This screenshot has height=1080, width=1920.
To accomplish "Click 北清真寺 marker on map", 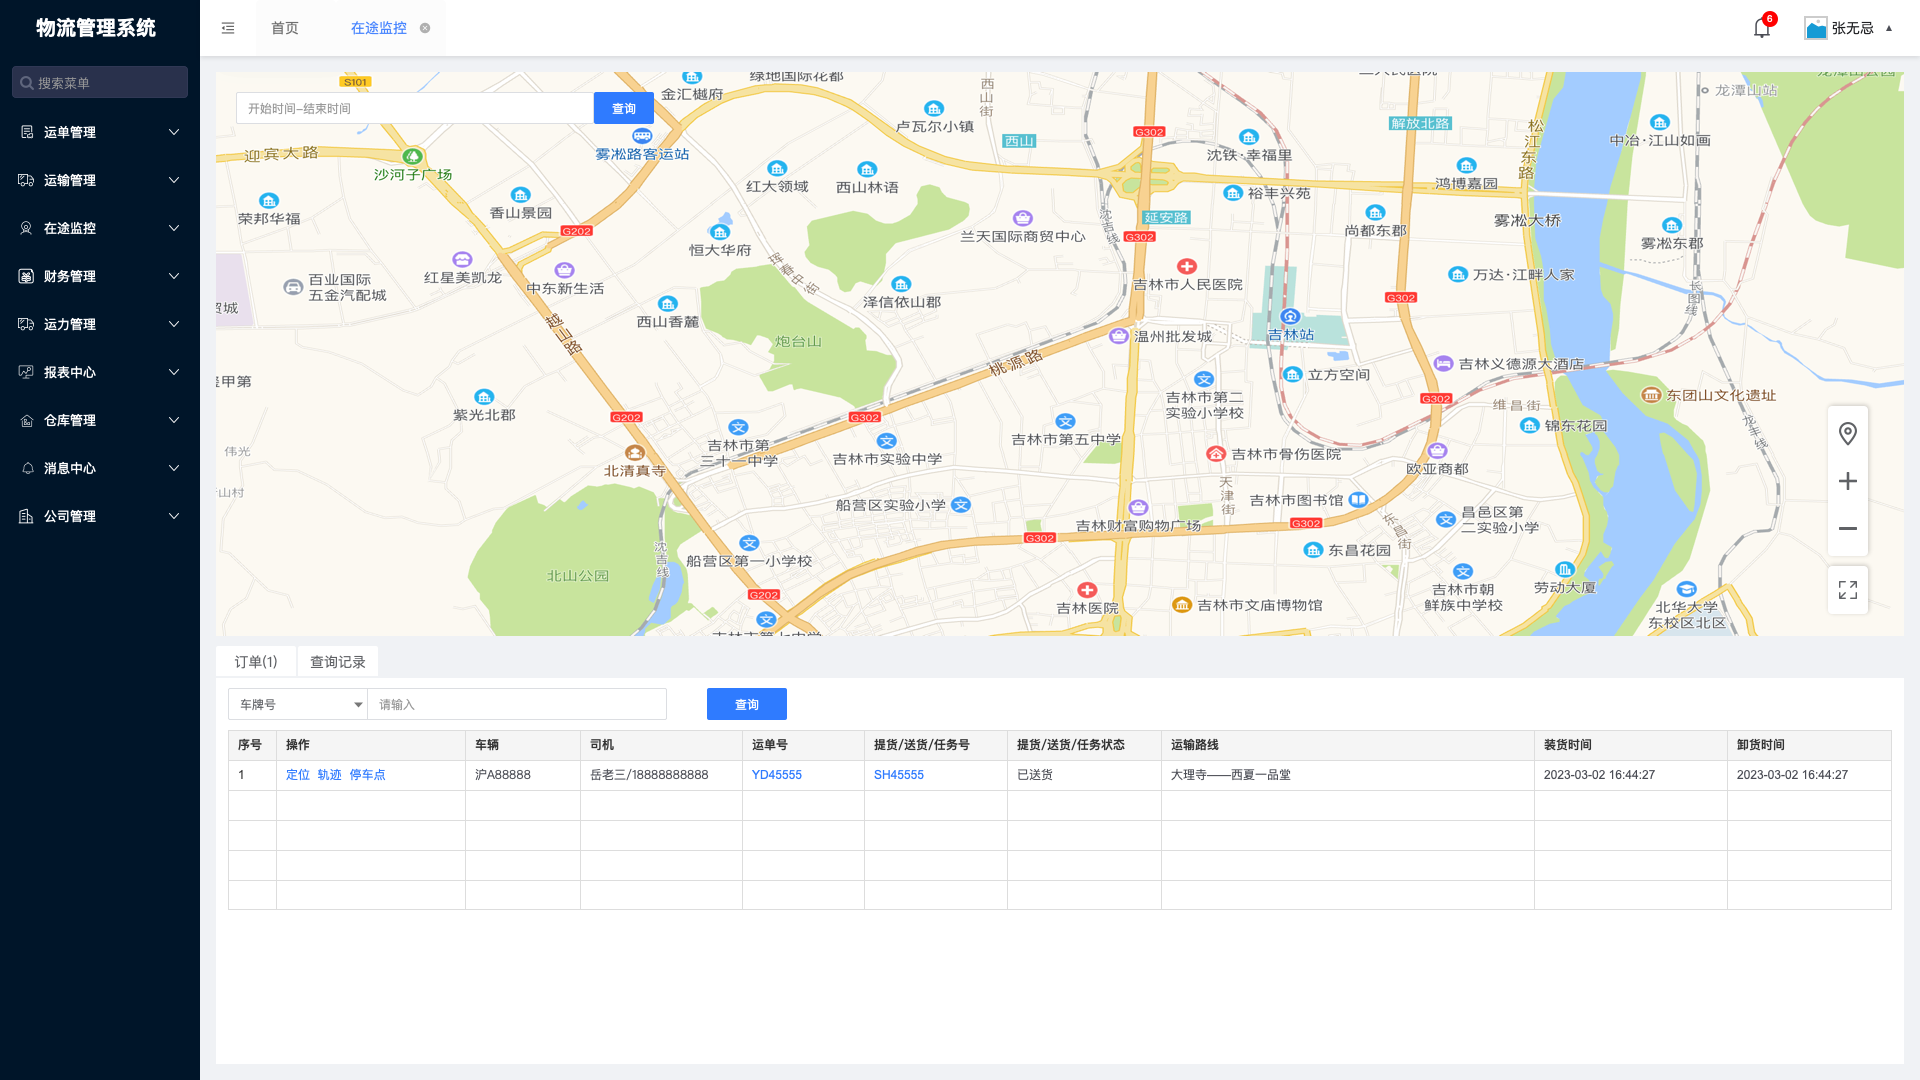I will click(x=634, y=453).
